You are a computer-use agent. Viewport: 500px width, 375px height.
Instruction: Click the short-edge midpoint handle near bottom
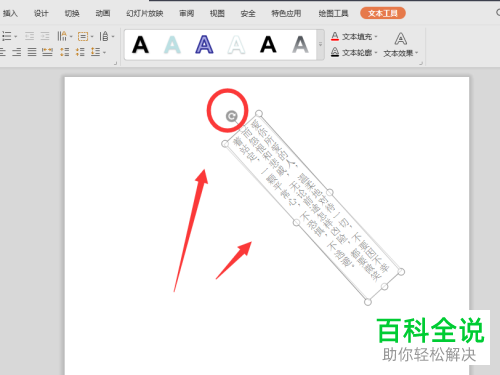point(384,287)
